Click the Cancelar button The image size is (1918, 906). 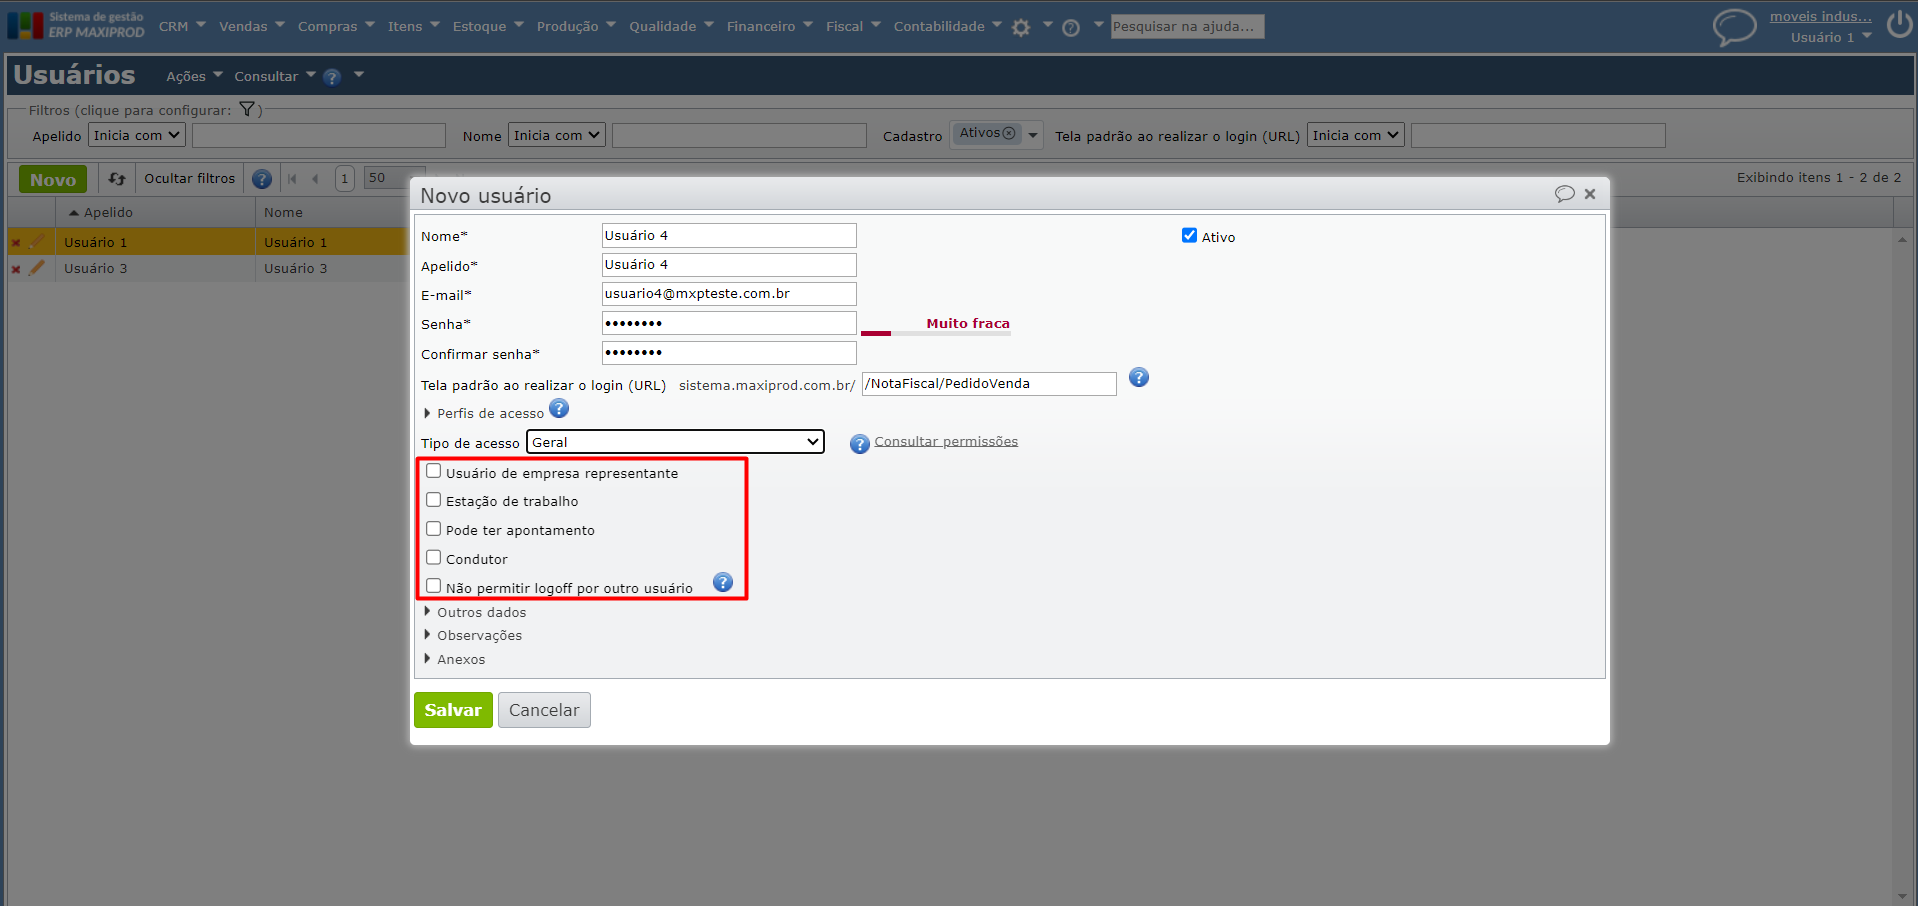click(x=544, y=710)
